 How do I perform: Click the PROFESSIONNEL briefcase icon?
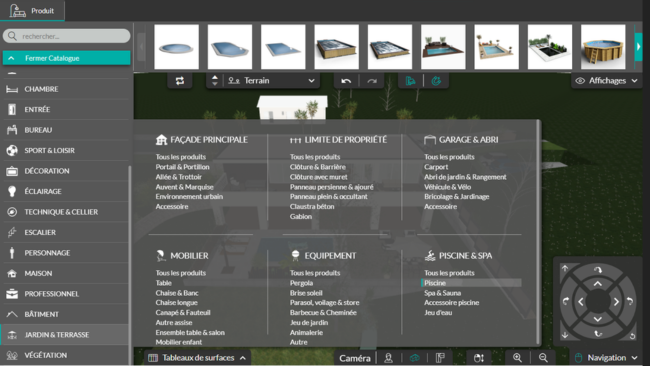pos(12,294)
